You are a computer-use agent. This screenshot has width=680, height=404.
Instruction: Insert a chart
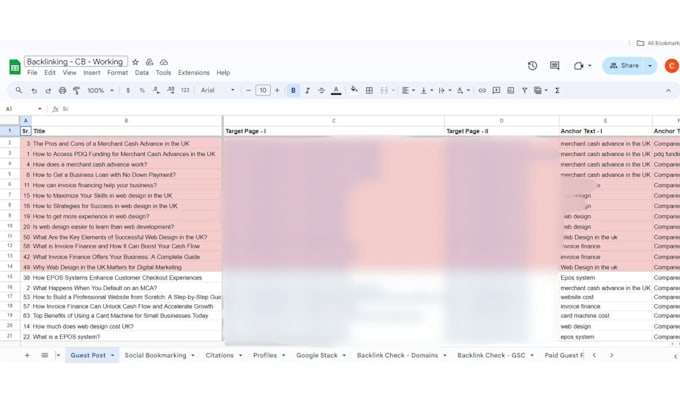point(511,91)
